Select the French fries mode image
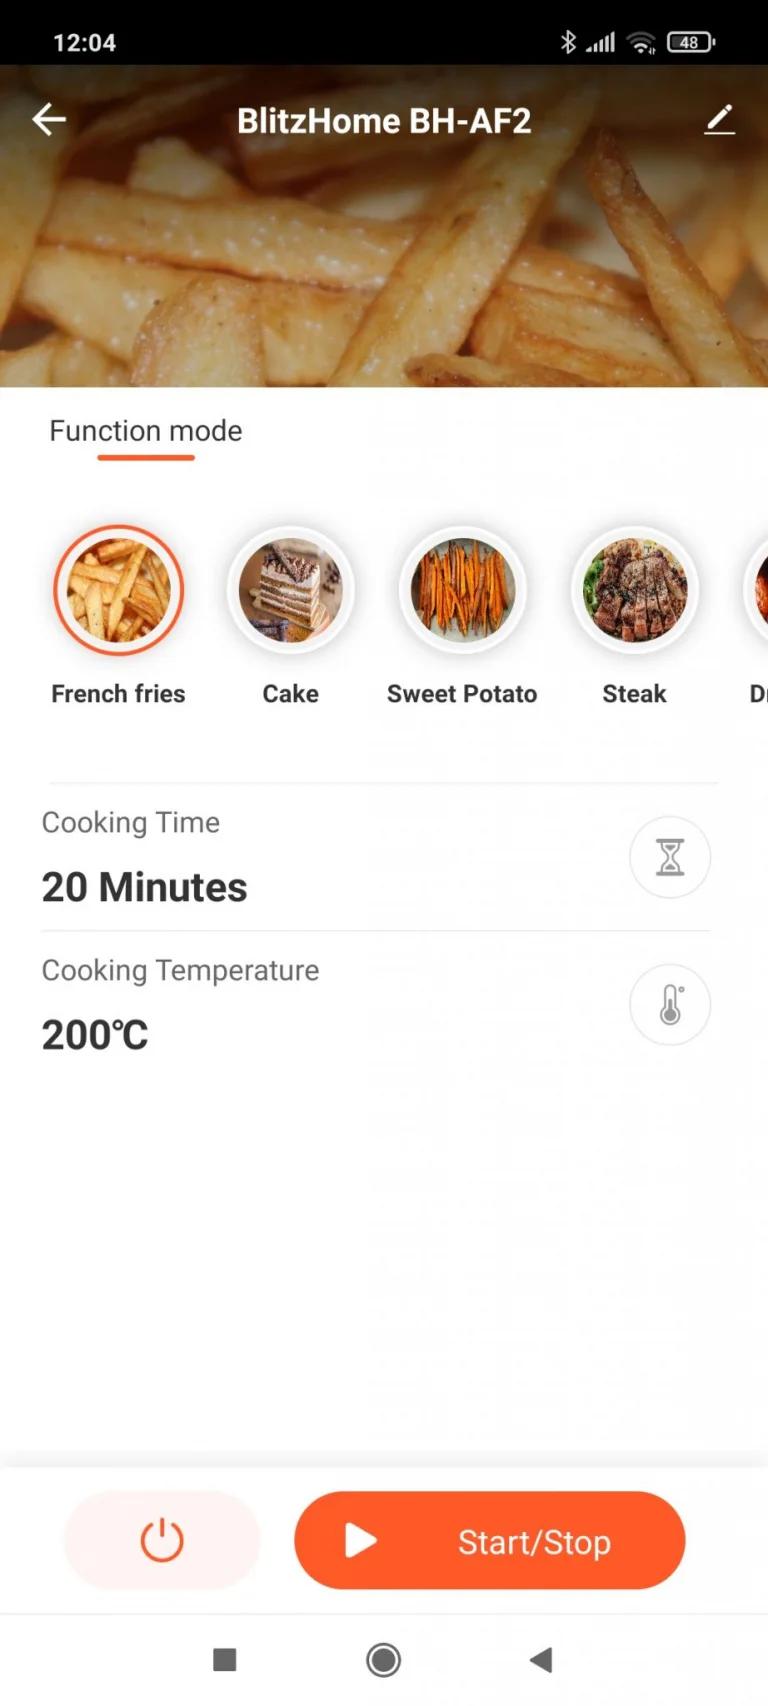Screen dimensions: 768x1706 coord(119,590)
